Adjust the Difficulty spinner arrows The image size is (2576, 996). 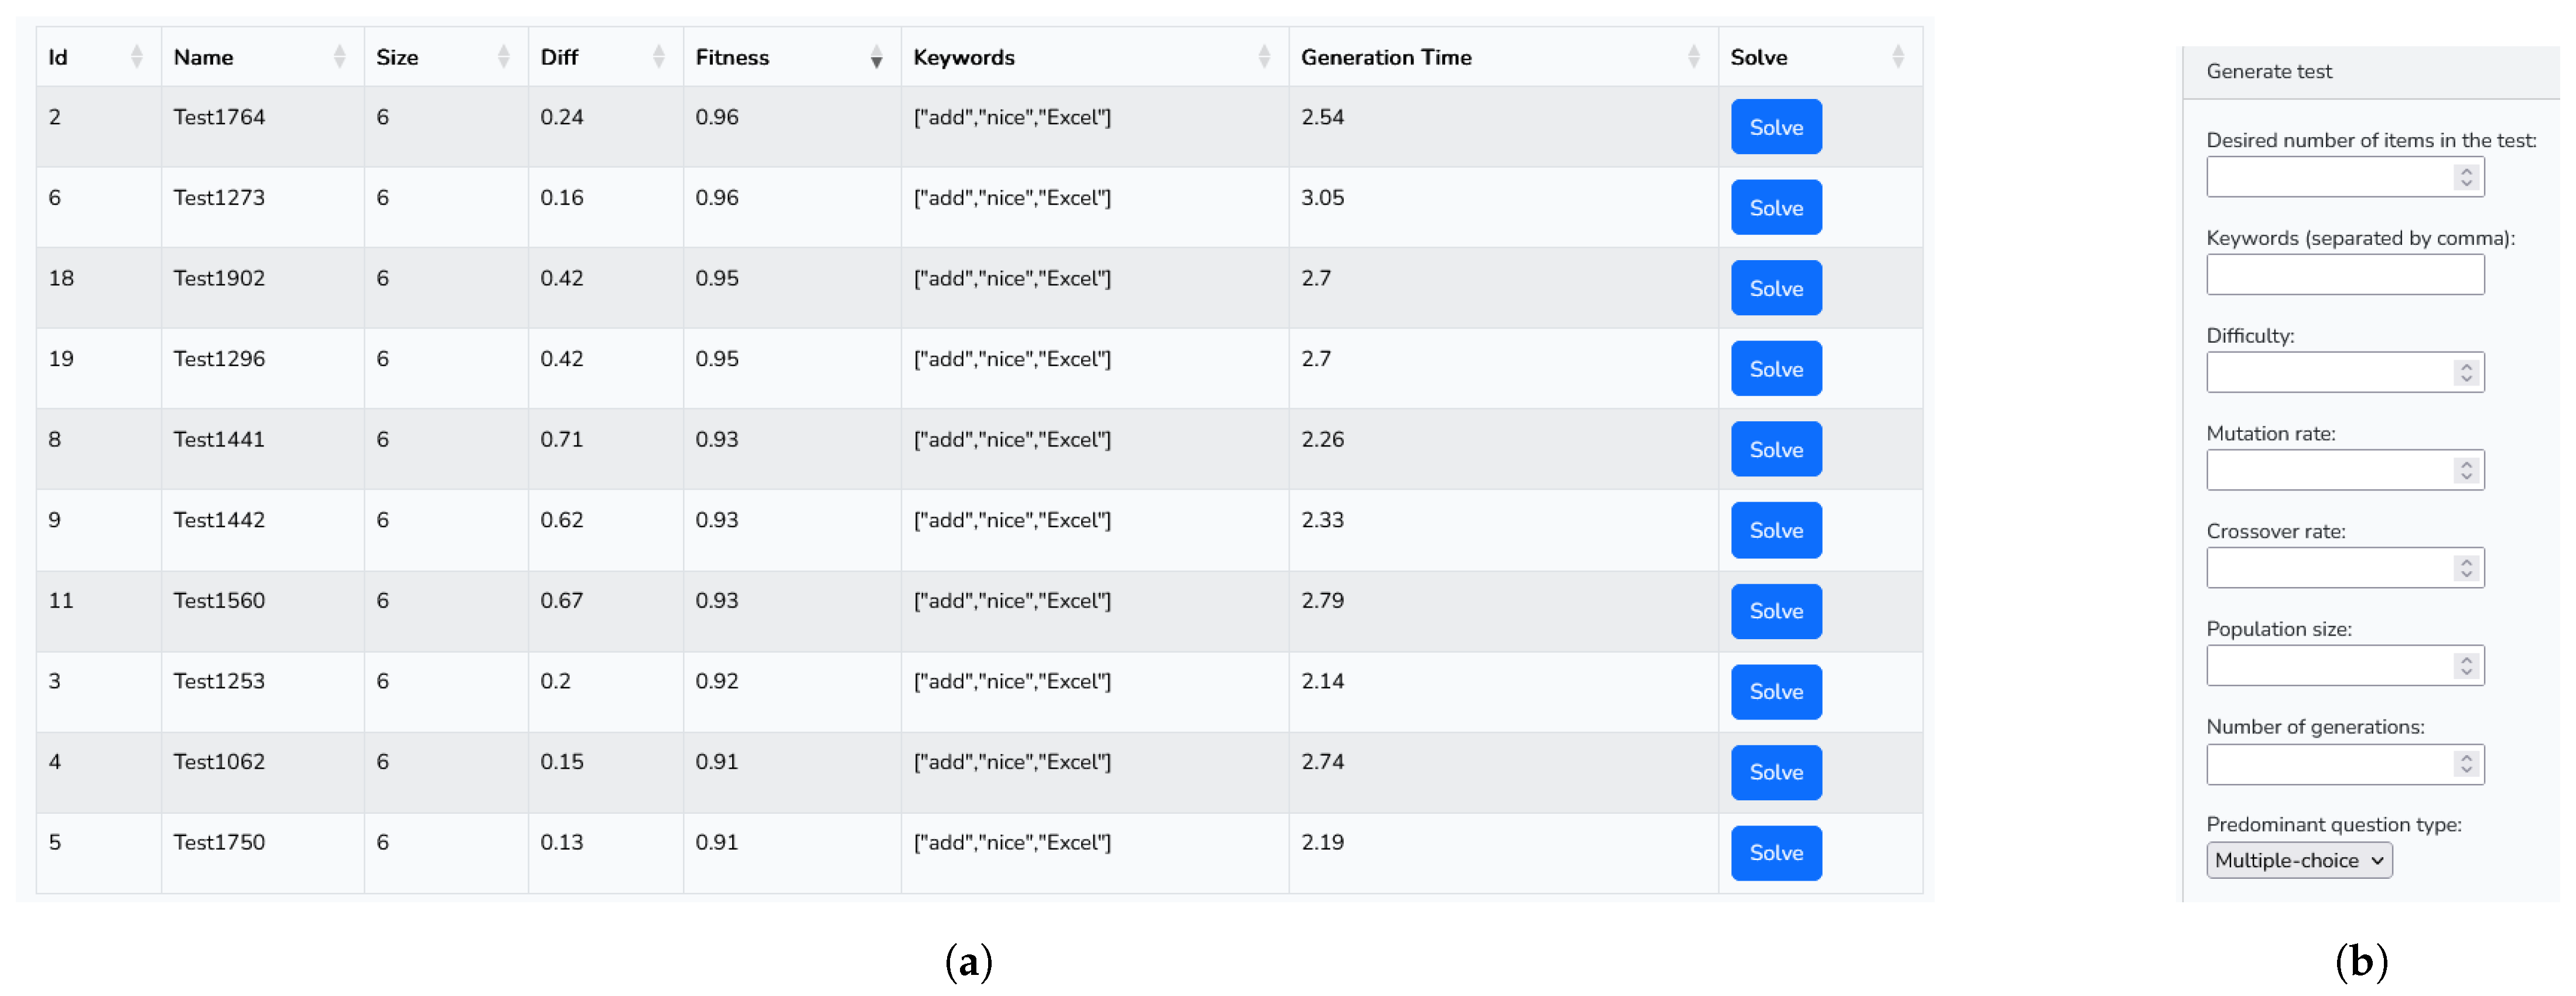tap(2466, 373)
